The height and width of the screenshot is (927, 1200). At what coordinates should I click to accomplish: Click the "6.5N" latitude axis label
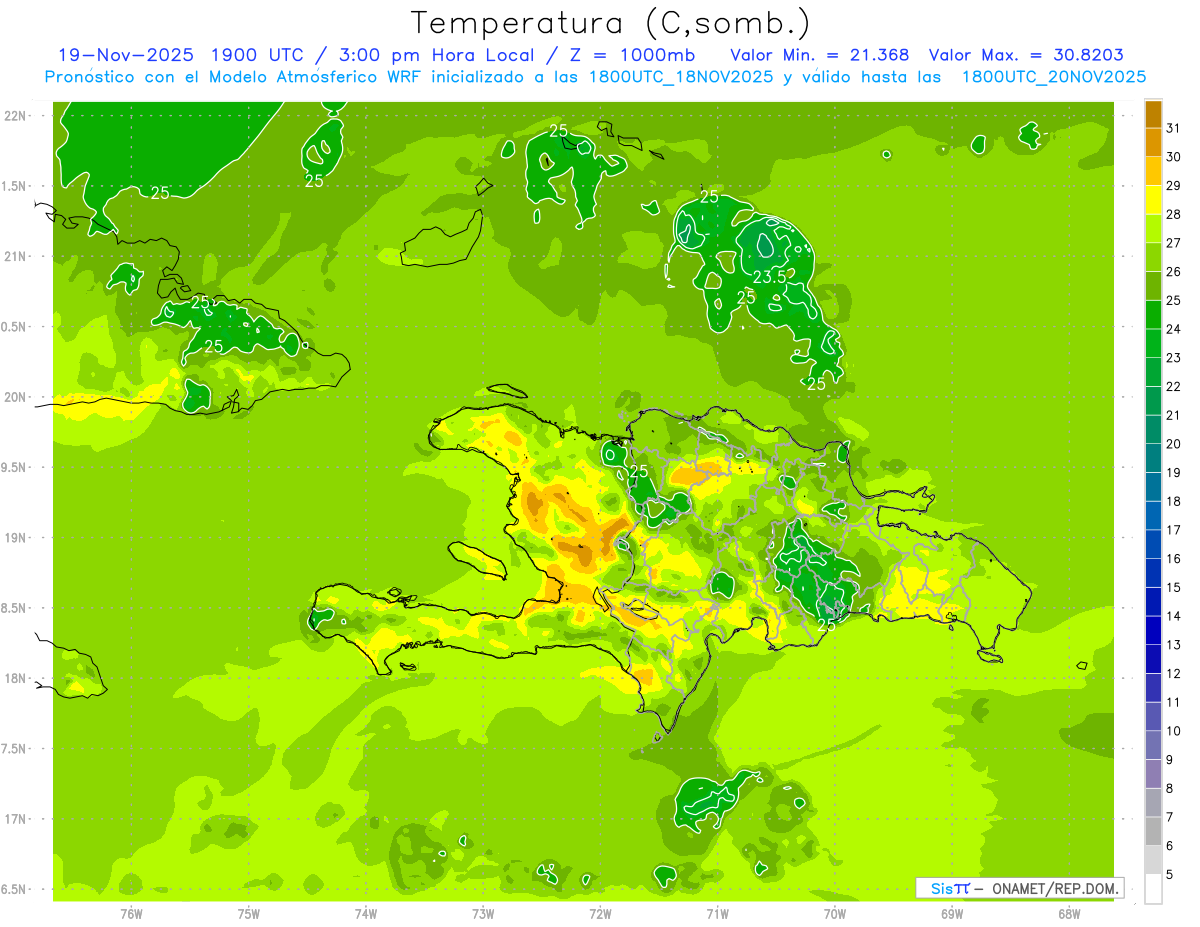click(15, 889)
